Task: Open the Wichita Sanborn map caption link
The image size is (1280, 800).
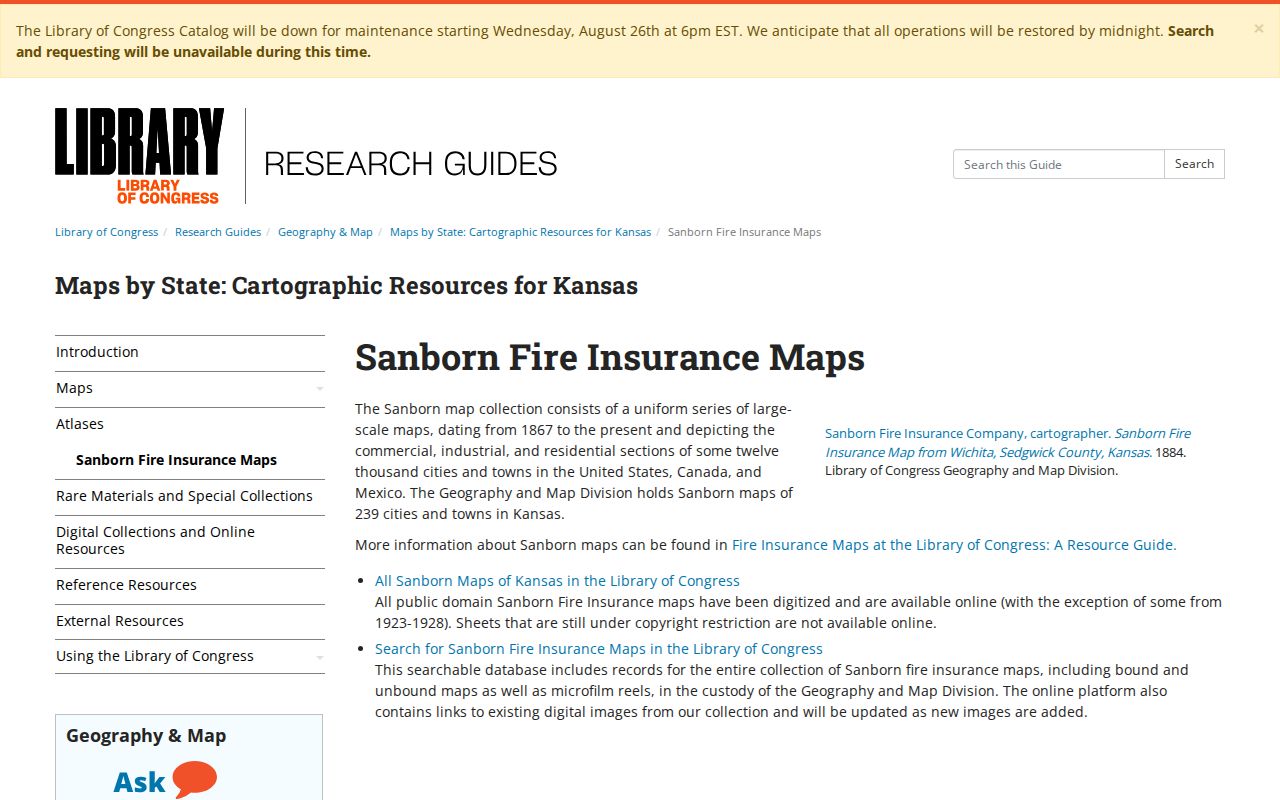Action: coord(1008,443)
